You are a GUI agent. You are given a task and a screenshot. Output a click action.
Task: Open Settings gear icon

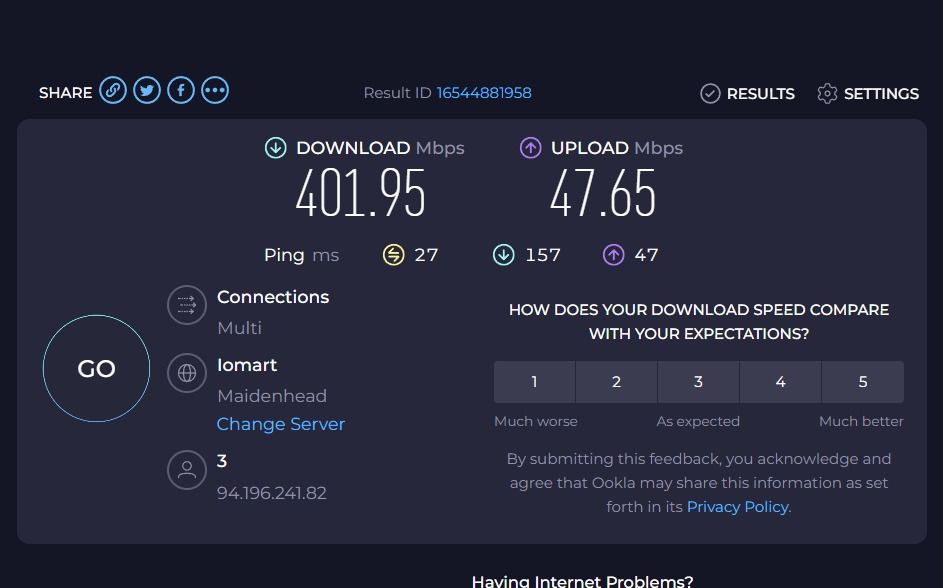[x=827, y=93]
